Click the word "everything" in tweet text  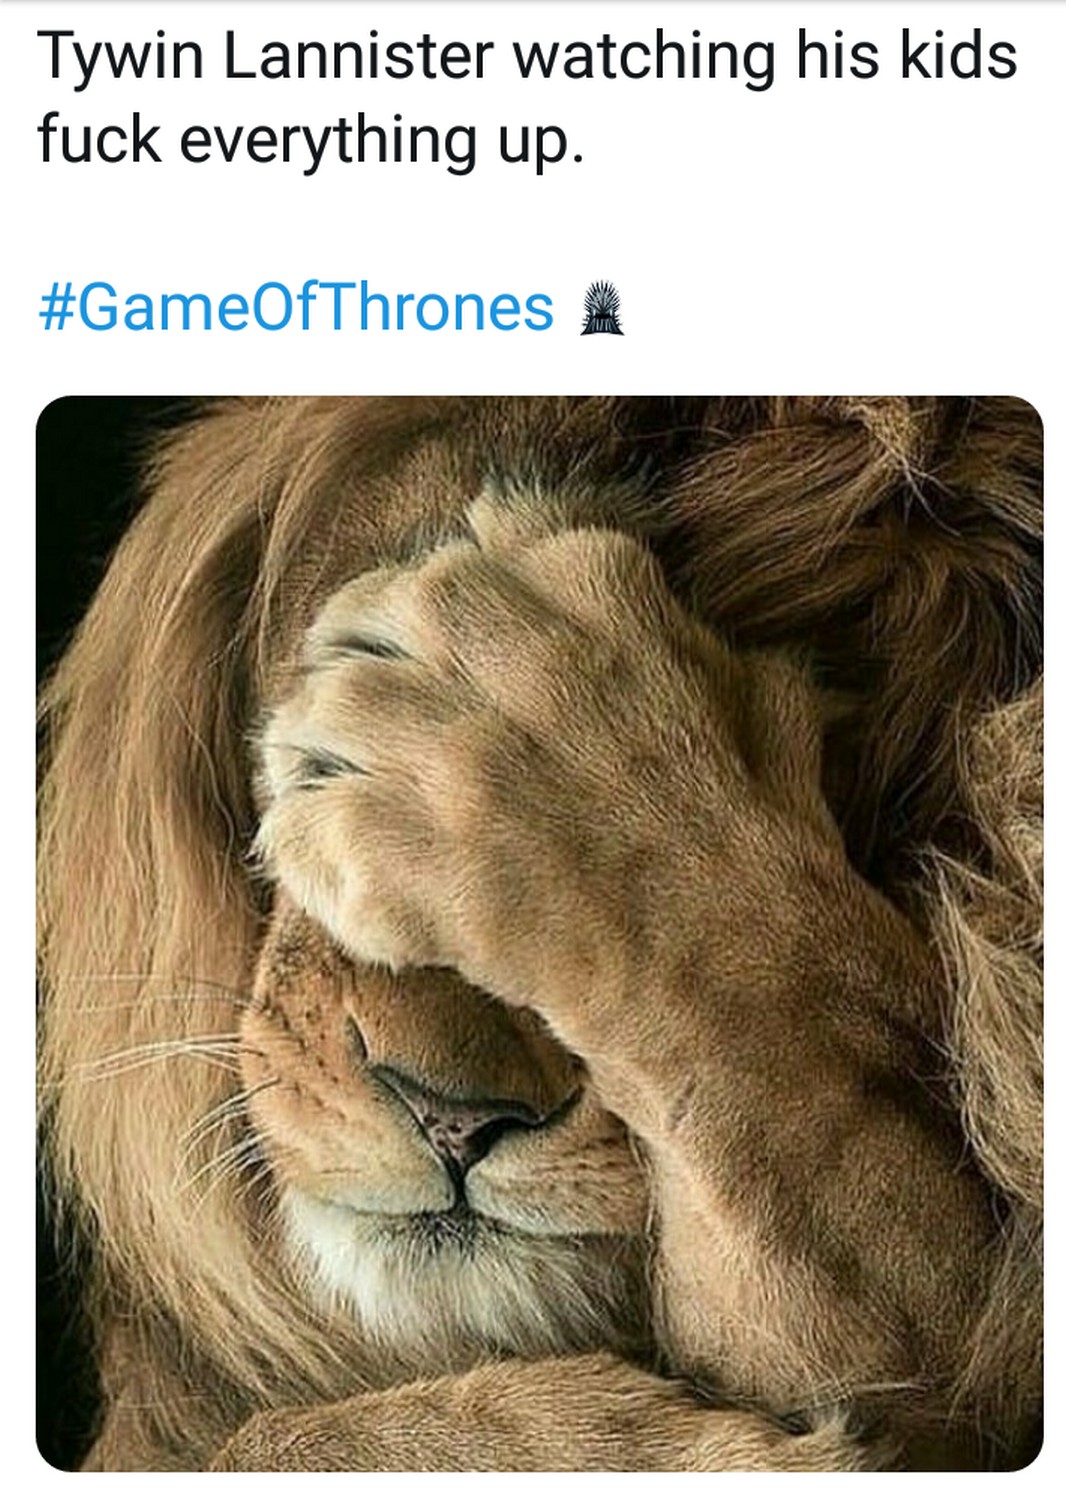(x=326, y=140)
